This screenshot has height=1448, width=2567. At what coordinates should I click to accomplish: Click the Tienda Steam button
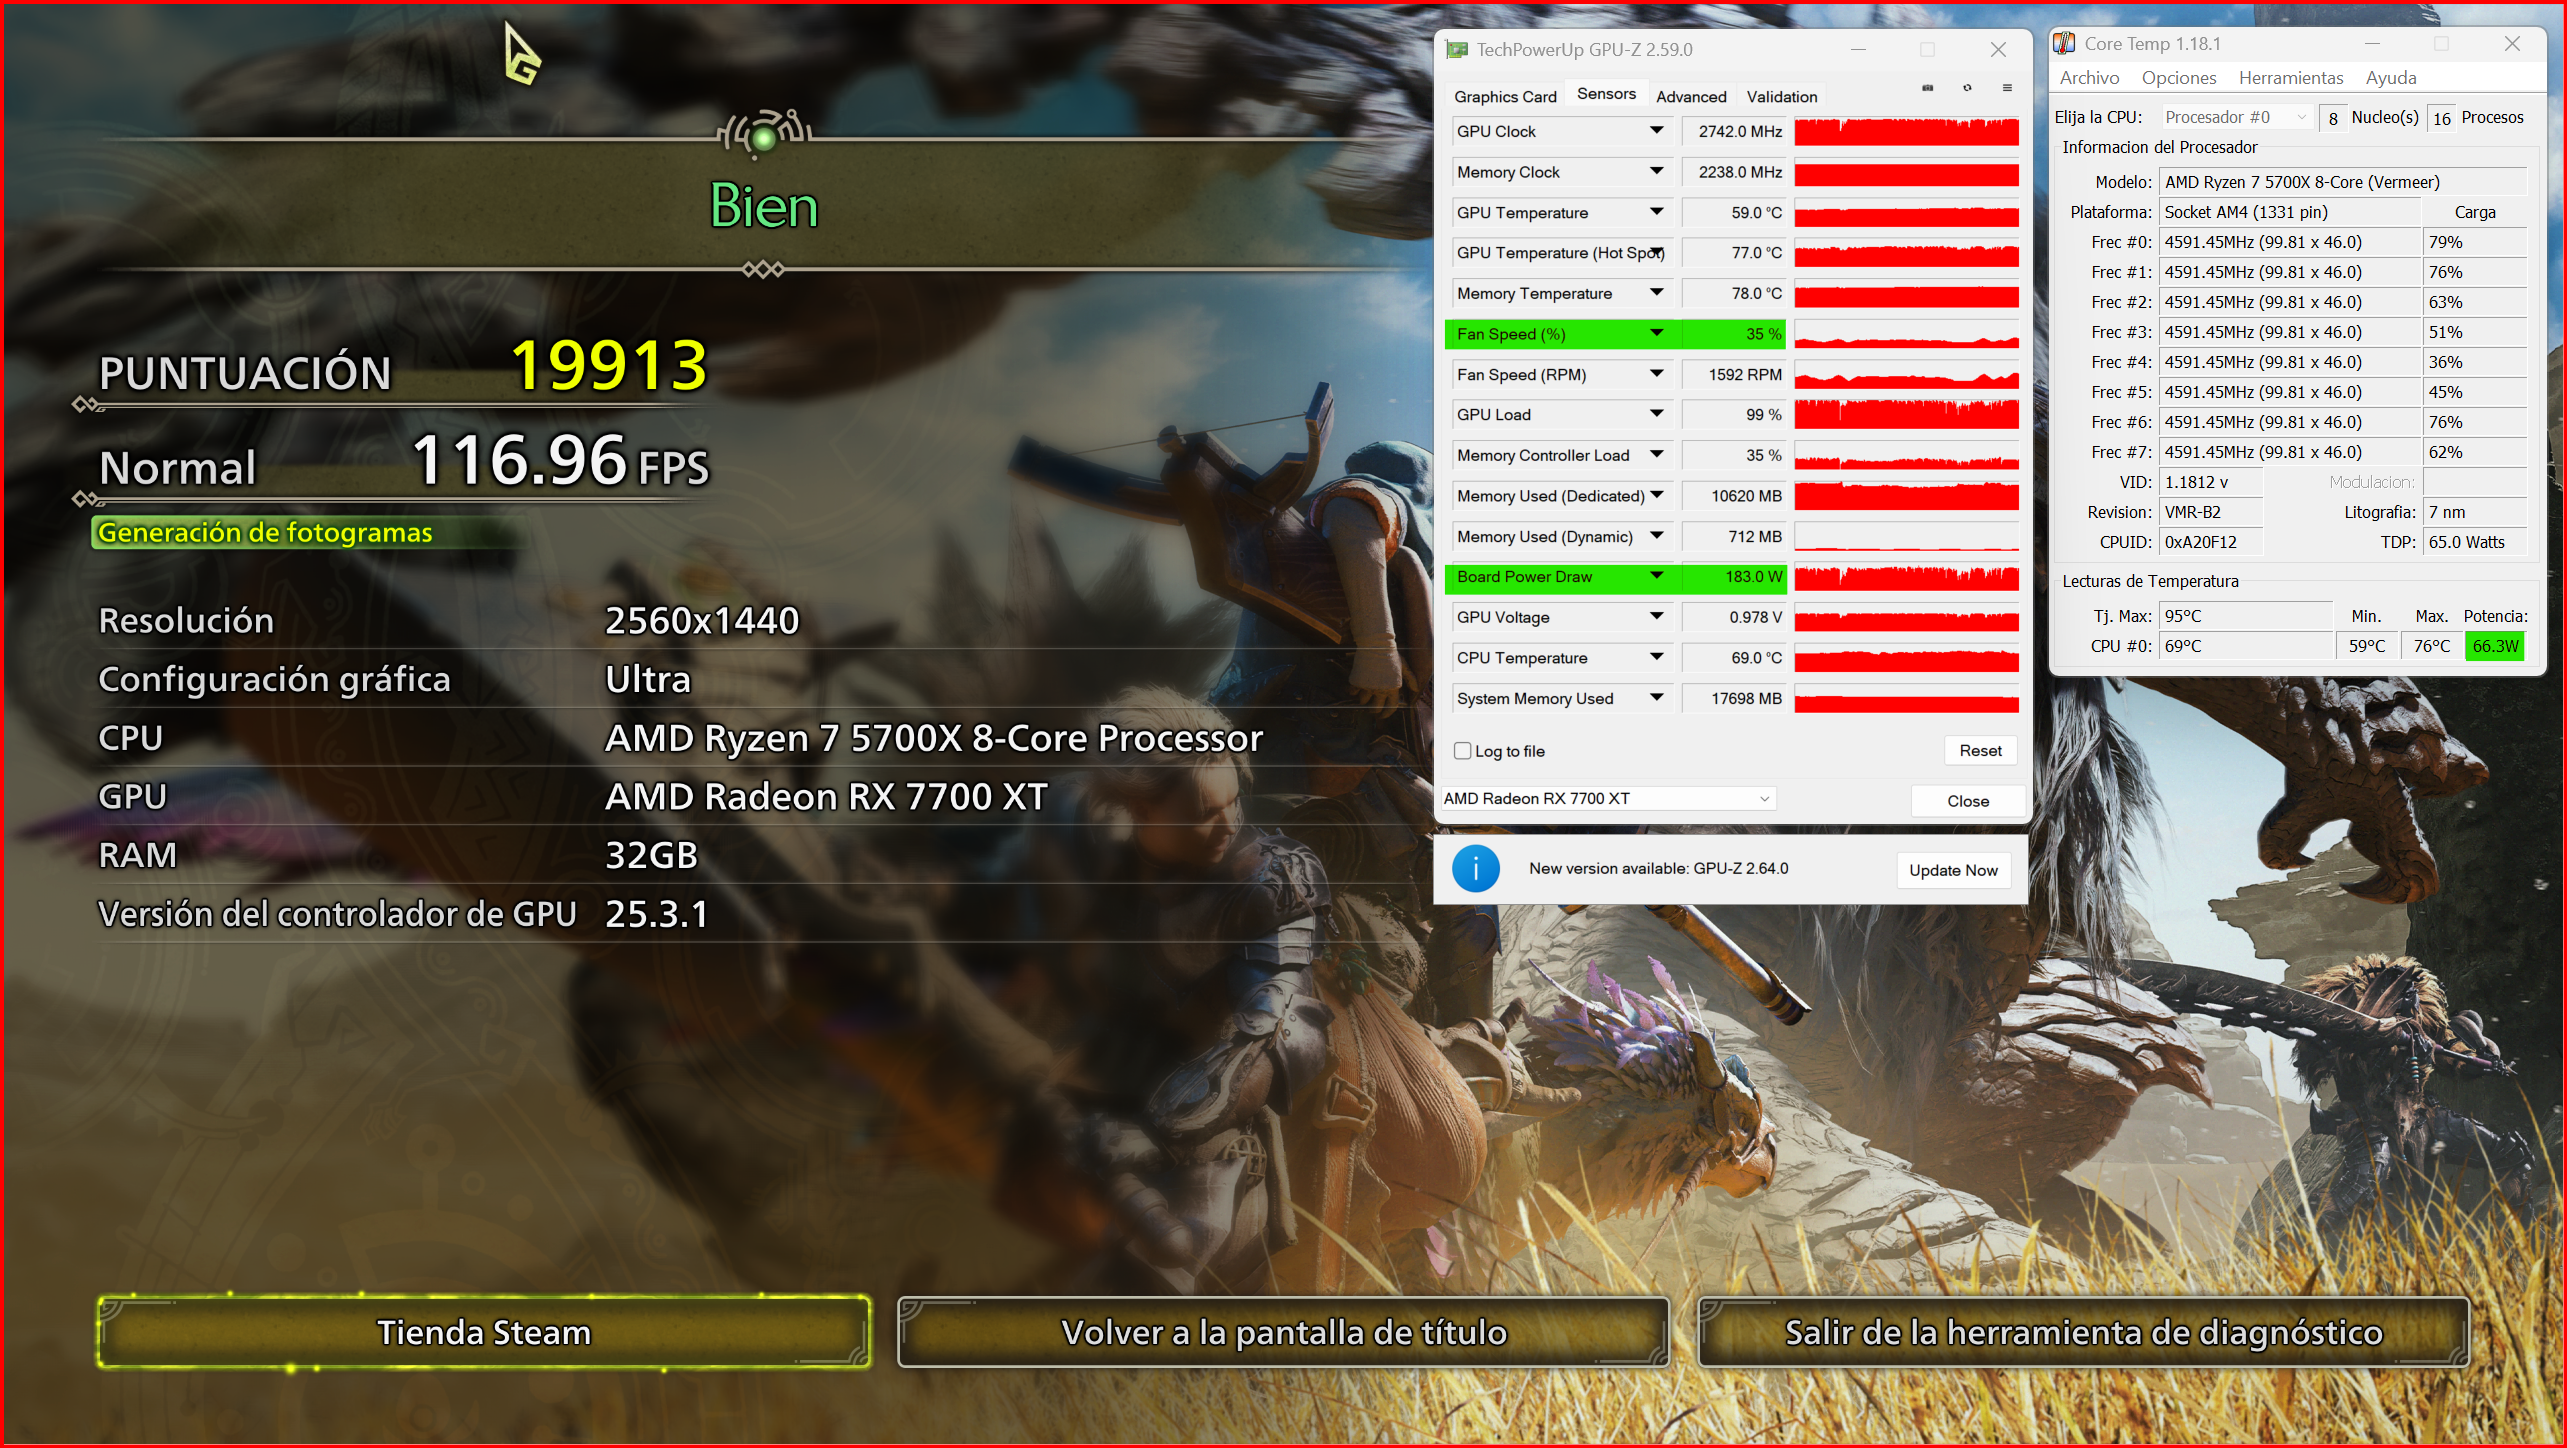(x=484, y=1332)
